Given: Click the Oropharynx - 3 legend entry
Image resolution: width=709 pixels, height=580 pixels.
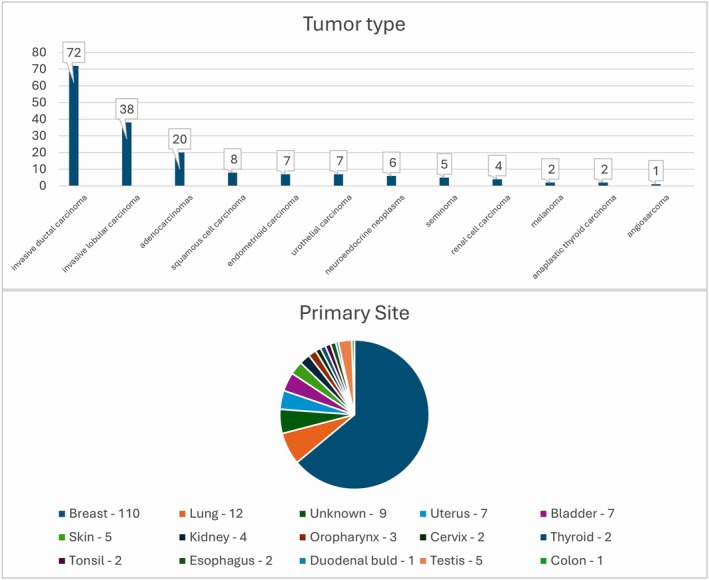Looking at the screenshot, I should coord(348,538).
